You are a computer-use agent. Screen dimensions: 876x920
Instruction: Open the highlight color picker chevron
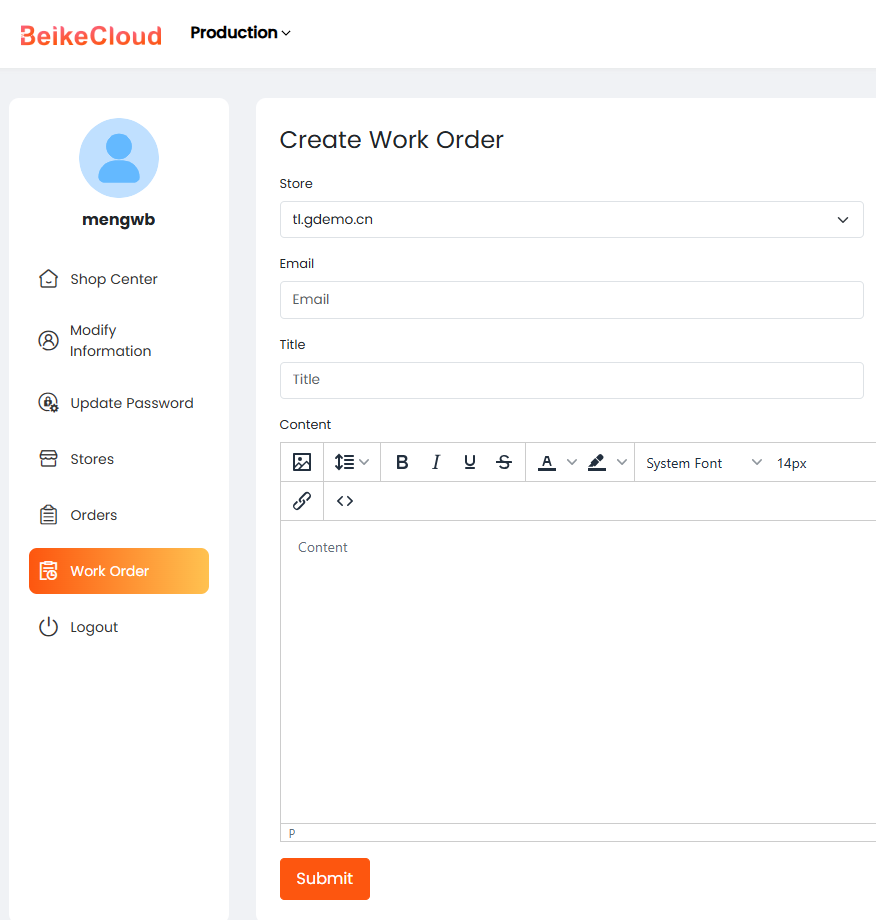[x=622, y=462]
